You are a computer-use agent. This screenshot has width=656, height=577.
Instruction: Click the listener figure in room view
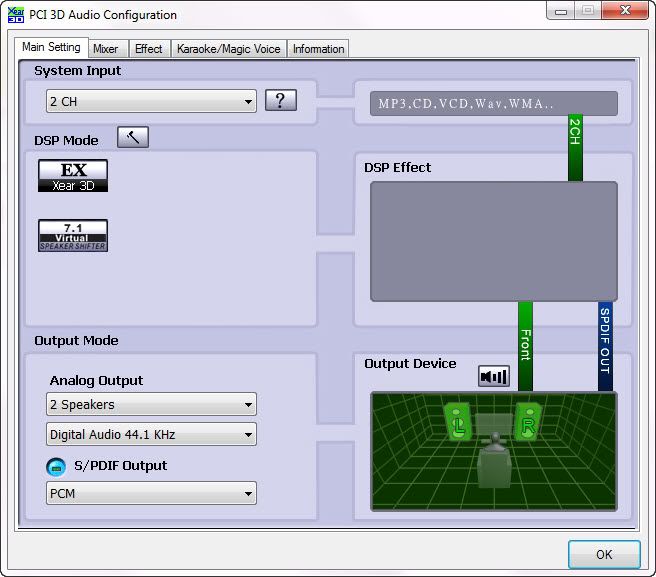[492, 463]
